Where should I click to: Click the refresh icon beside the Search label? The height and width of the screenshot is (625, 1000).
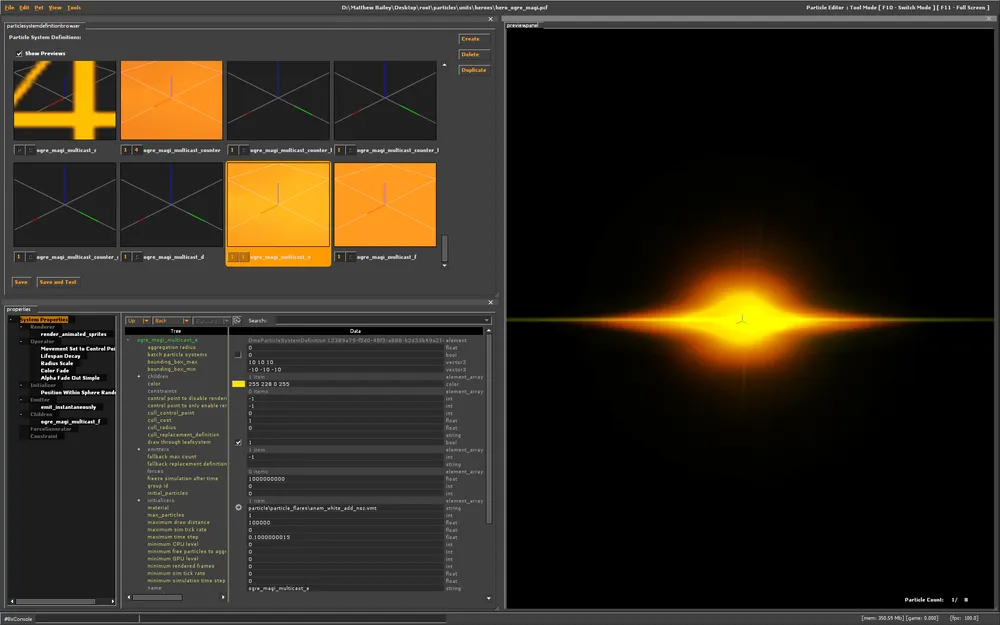tap(237, 320)
